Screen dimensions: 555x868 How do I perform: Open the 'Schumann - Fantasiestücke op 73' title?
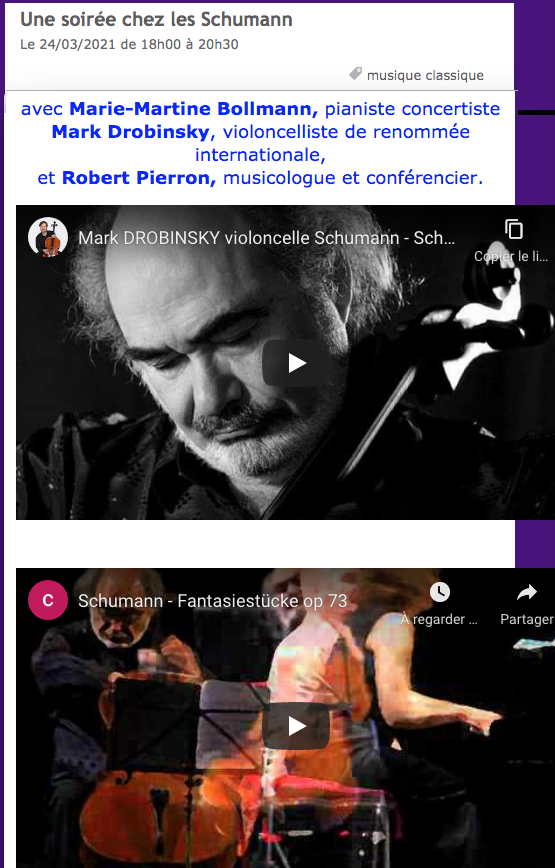[x=212, y=601]
